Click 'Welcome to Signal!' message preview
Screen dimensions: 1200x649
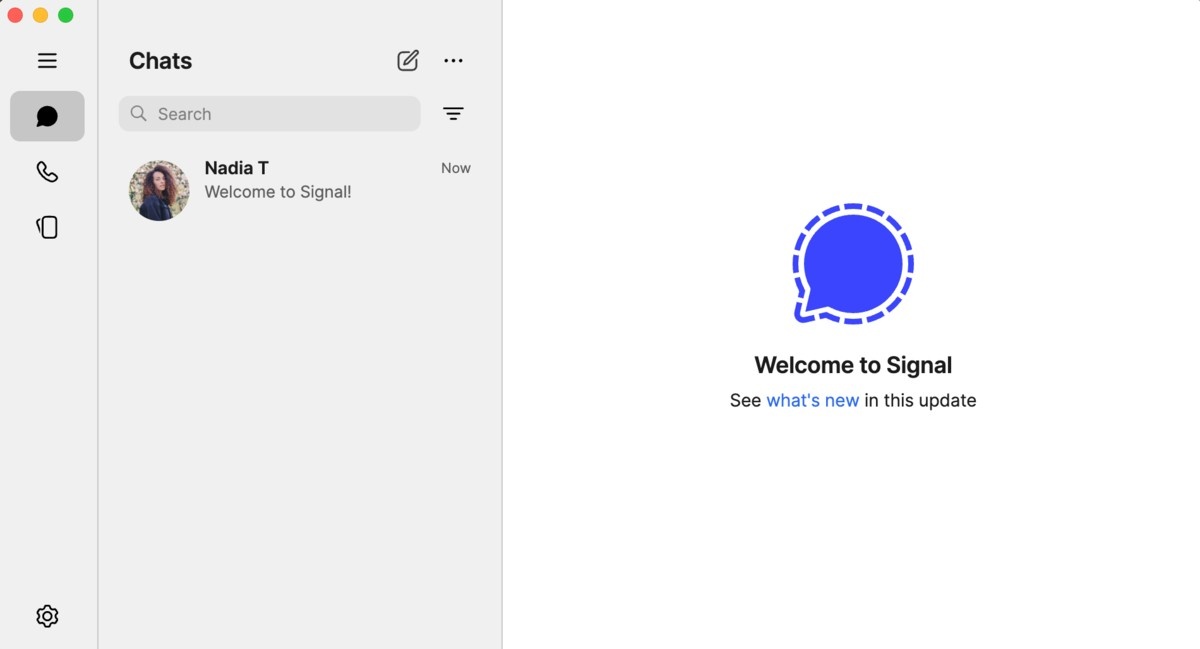click(x=278, y=192)
